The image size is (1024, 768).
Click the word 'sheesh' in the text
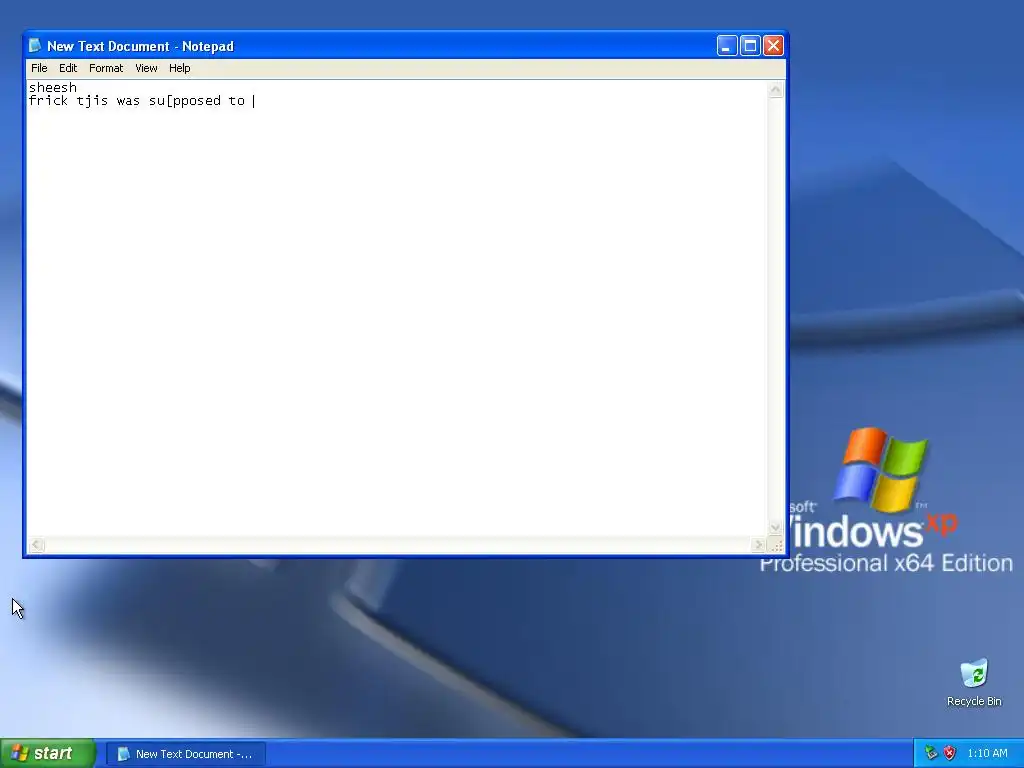(52, 88)
